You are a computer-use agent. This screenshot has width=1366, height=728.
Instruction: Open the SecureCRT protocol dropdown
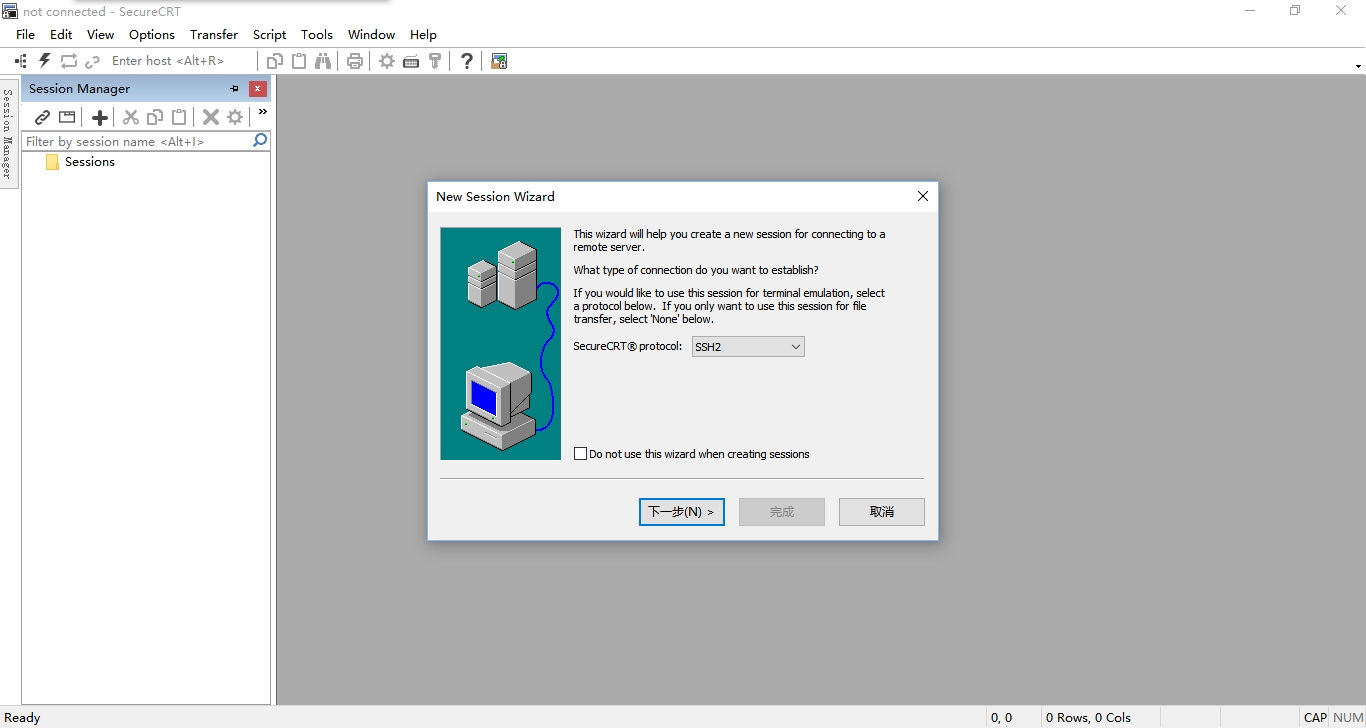point(748,347)
